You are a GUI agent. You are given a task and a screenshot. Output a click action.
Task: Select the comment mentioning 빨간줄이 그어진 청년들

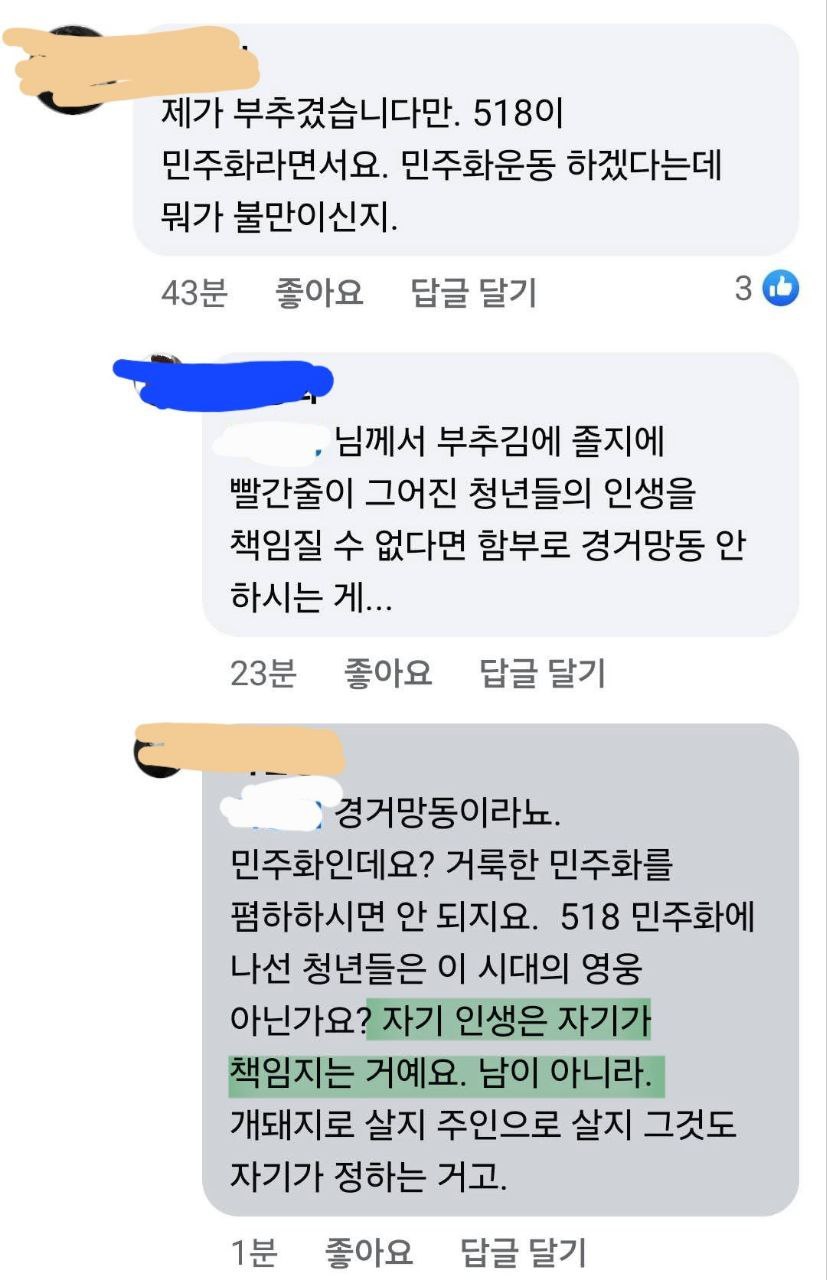[x=501, y=494]
